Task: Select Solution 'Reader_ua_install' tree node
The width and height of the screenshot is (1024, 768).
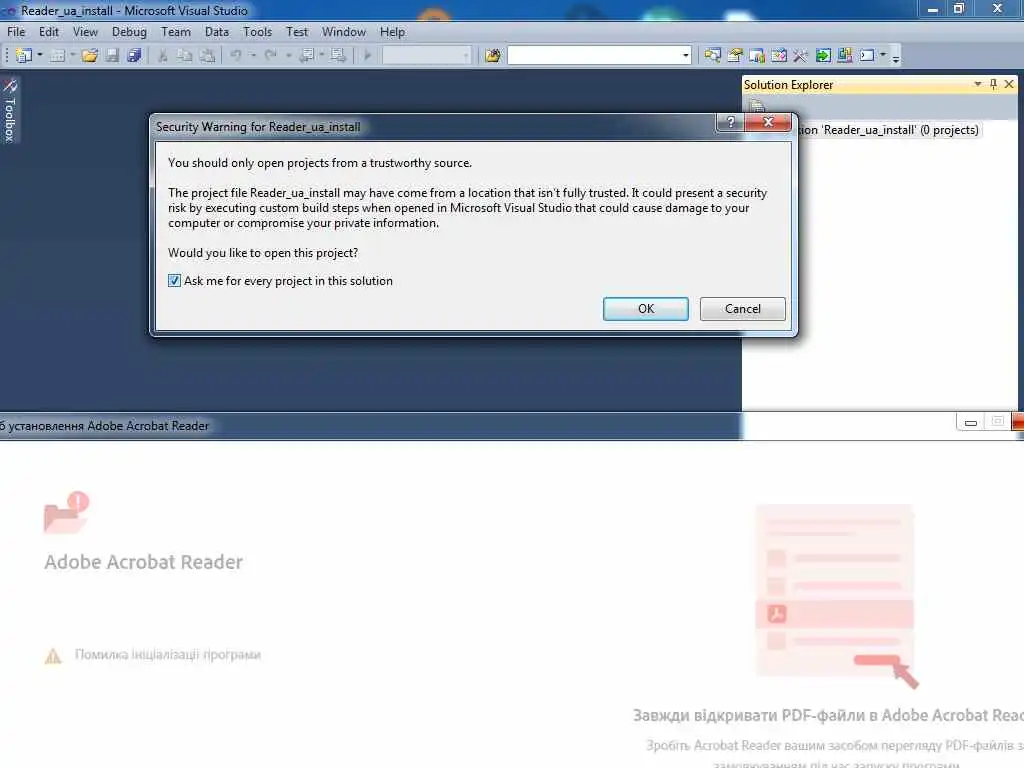Action: click(891, 130)
